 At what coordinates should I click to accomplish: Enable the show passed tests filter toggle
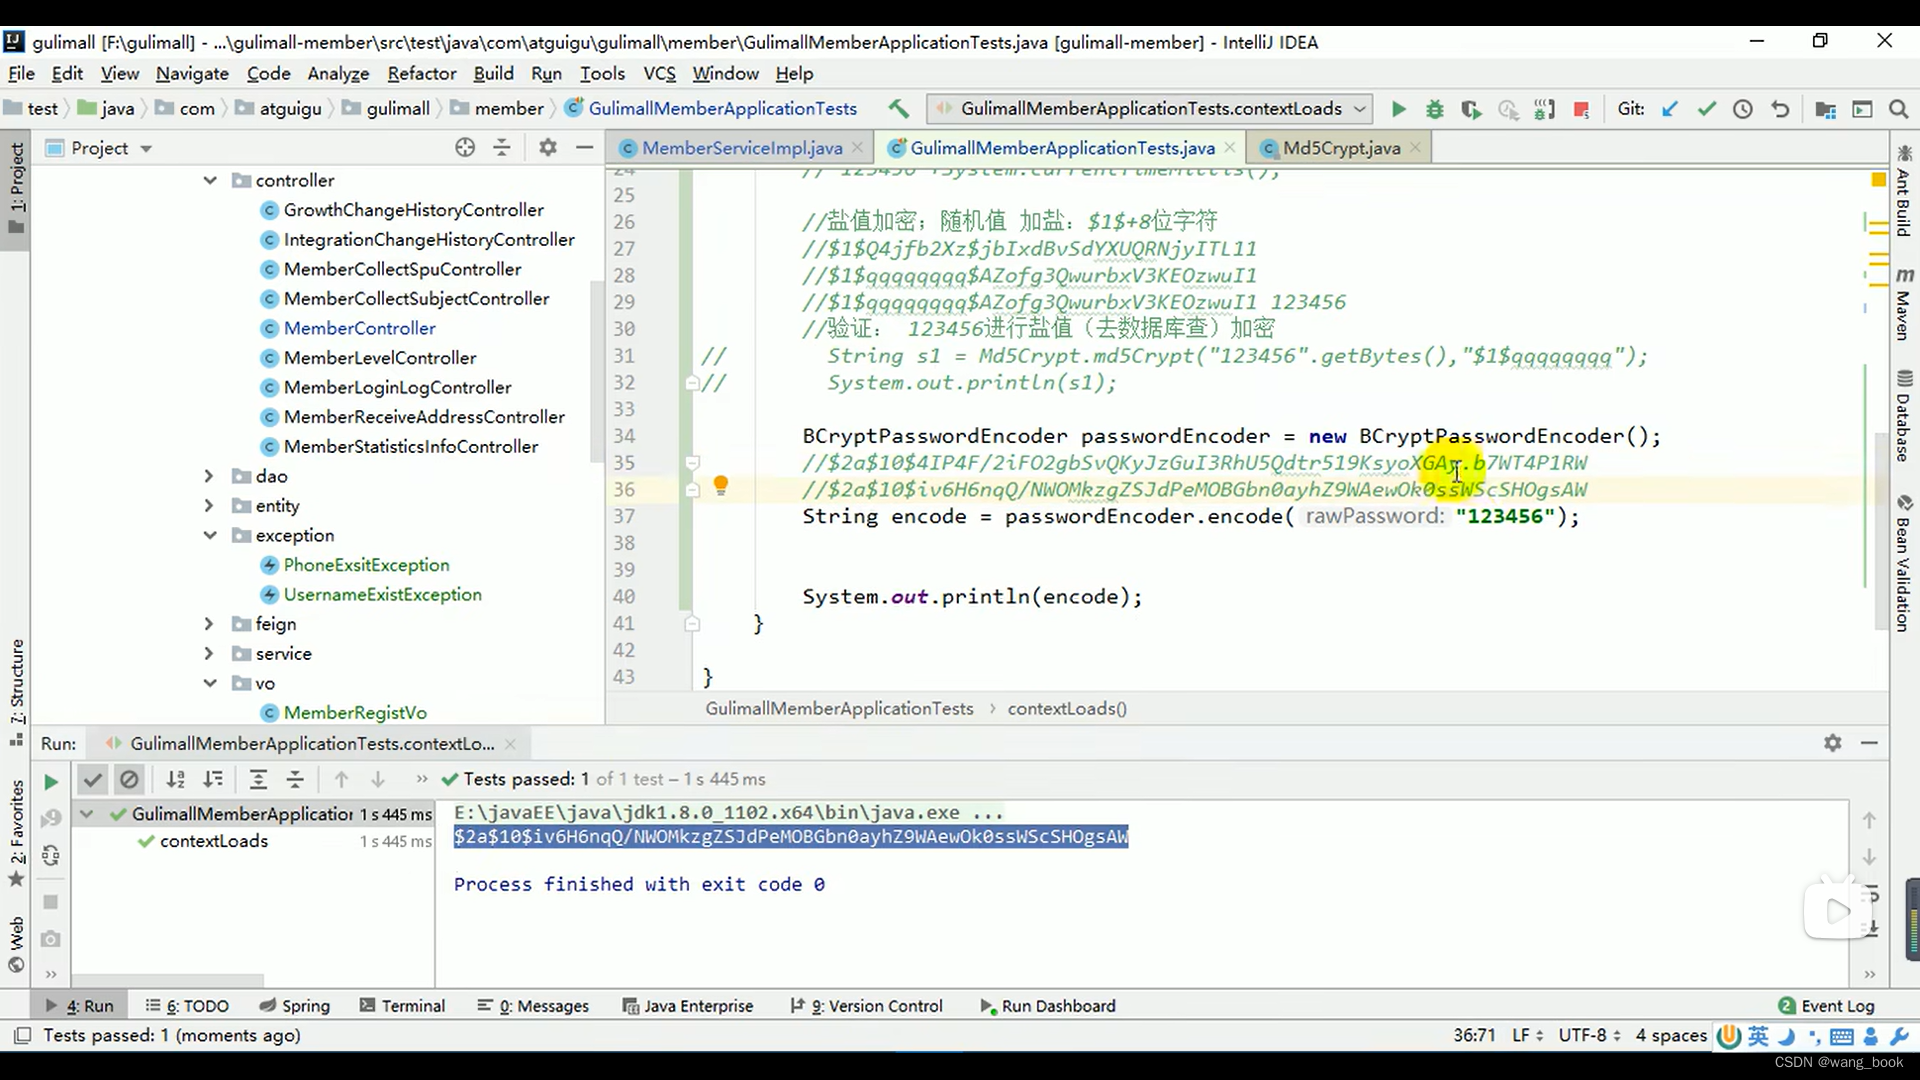(x=90, y=778)
